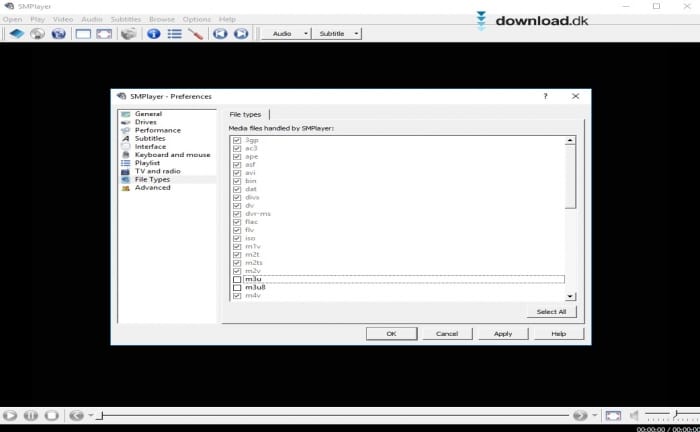This screenshot has width=700, height=432.
Task: Open the Audio menu in menu bar
Action: point(92,19)
